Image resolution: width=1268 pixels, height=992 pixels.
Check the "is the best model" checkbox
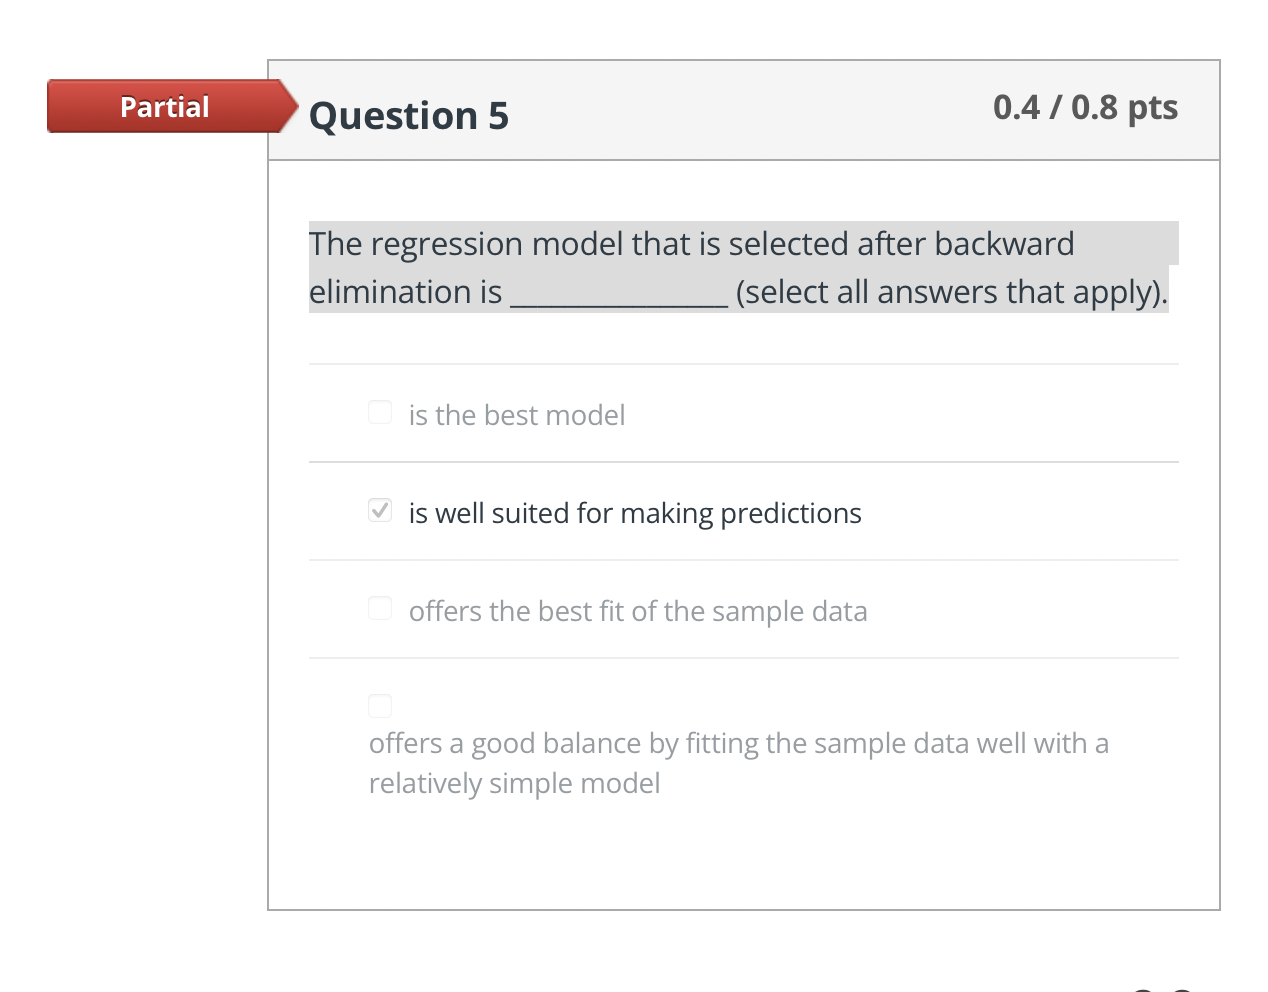pyautogui.click(x=380, y=413)
